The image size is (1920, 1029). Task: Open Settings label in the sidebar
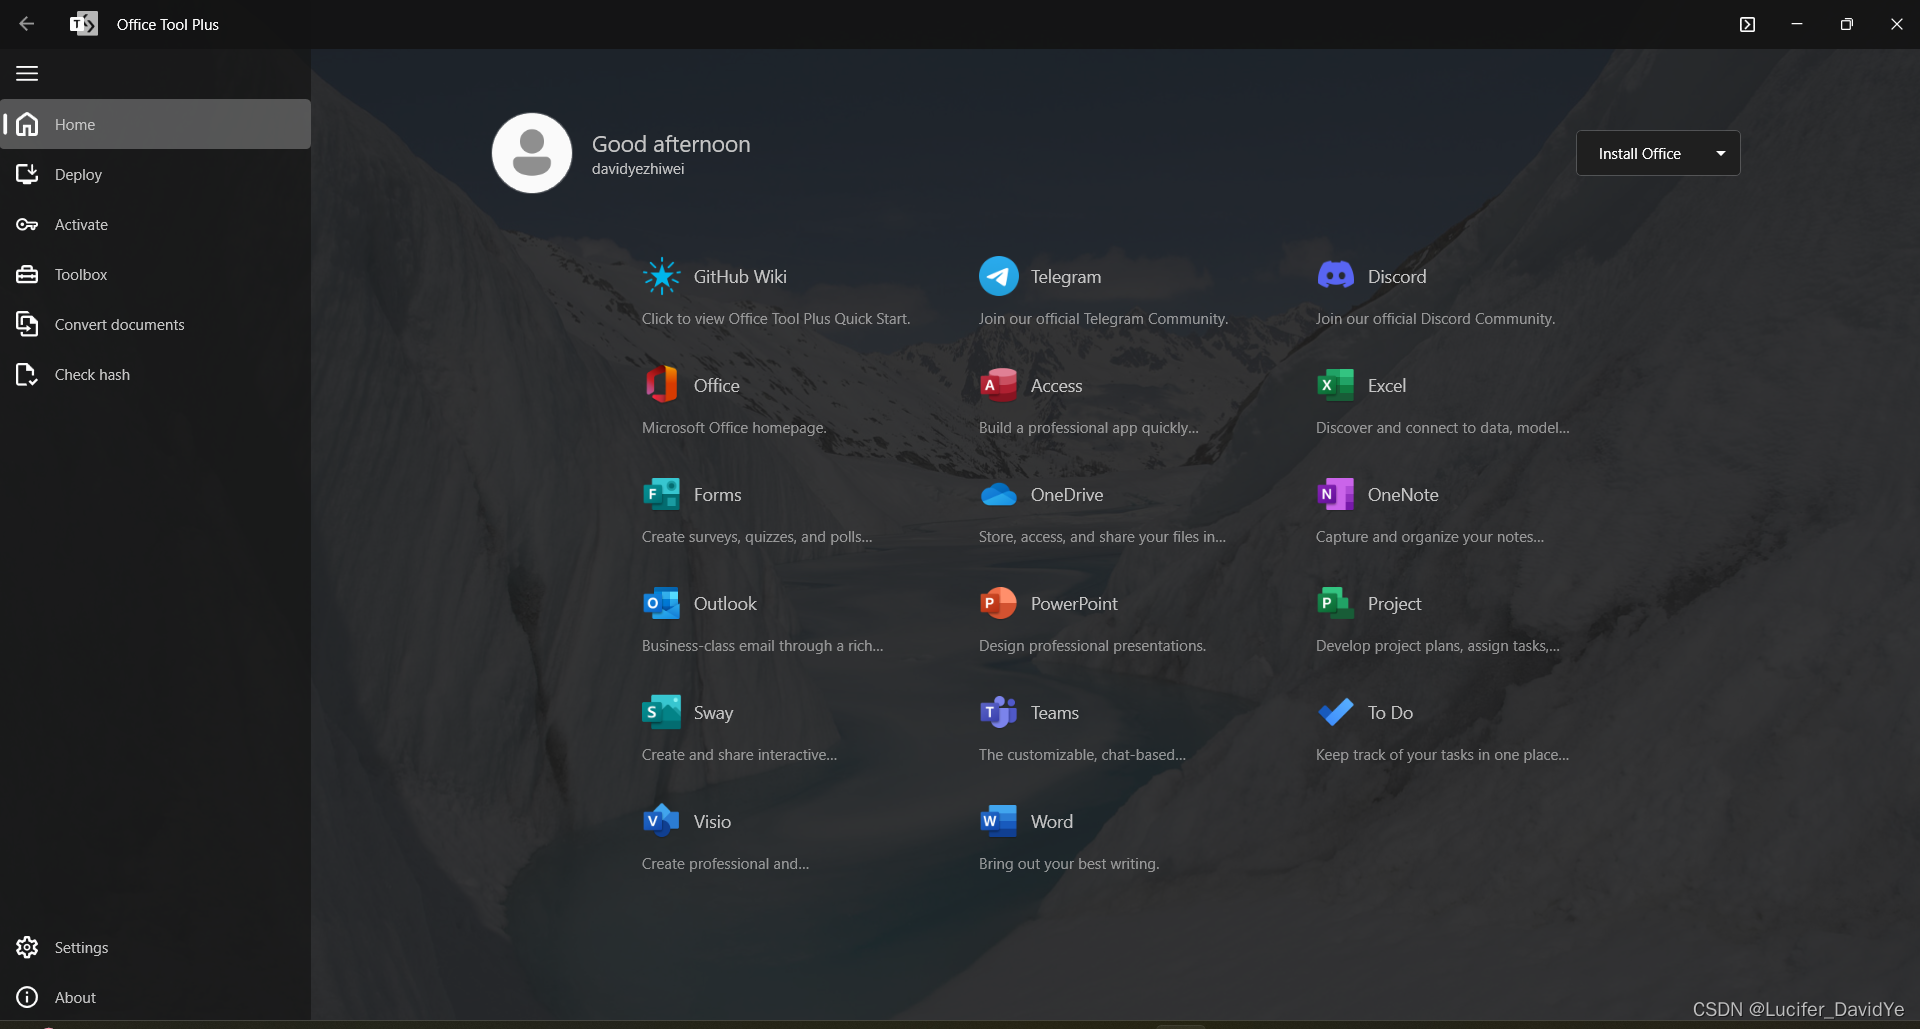click(81, 947)
